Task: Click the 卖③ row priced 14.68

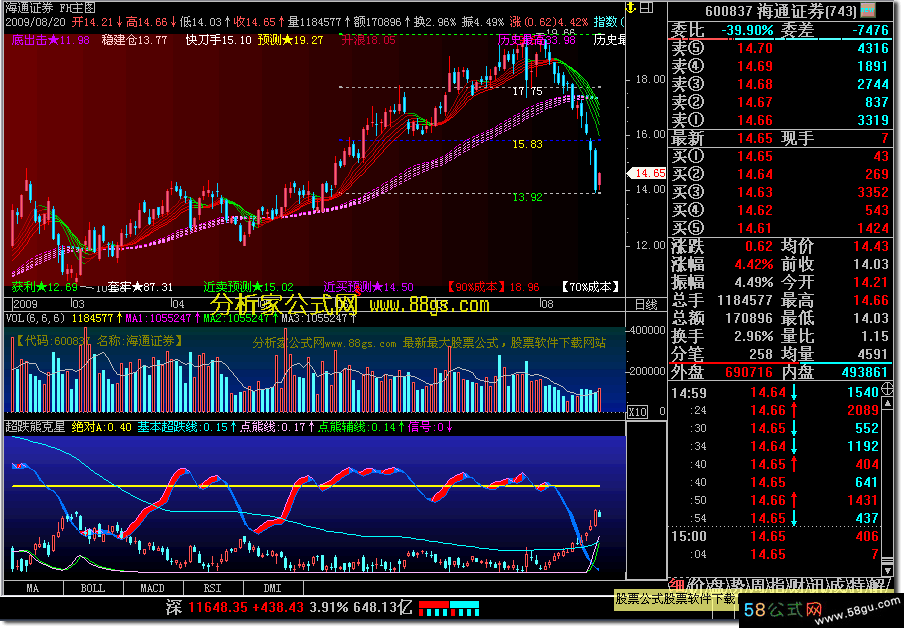Action: [780, 84]
